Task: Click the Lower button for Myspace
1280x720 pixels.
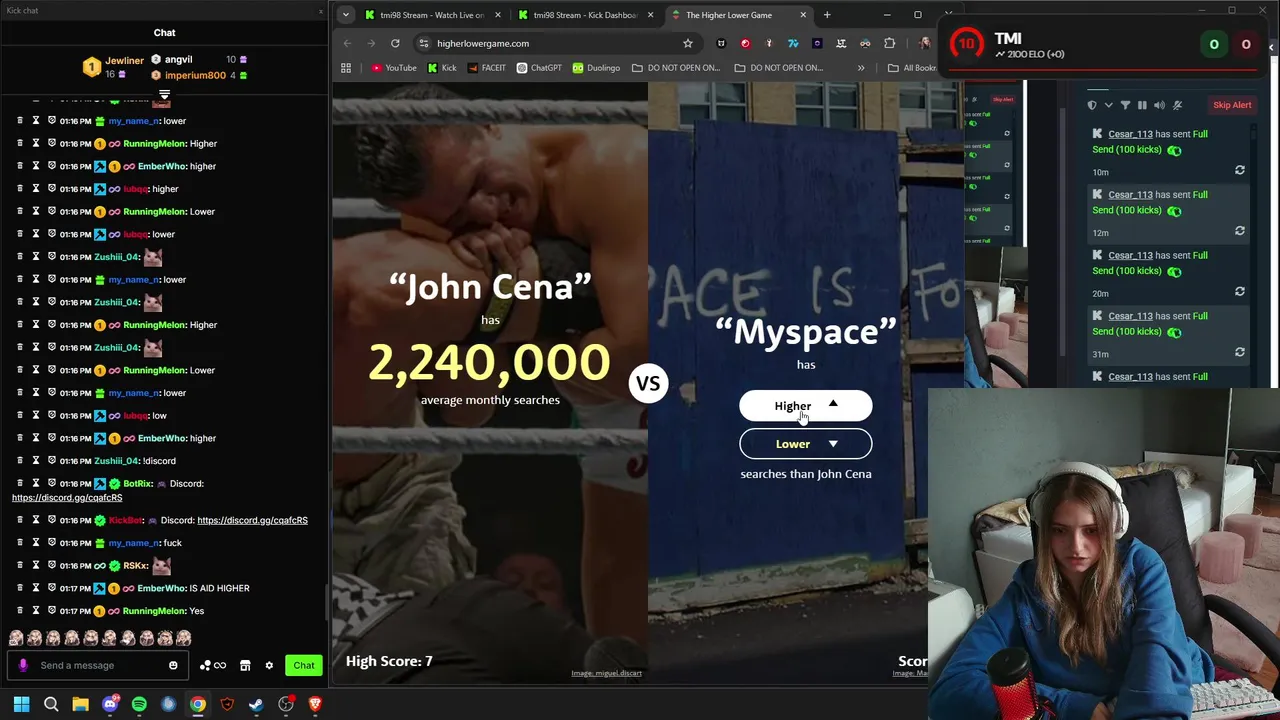Action: [805, 444]
